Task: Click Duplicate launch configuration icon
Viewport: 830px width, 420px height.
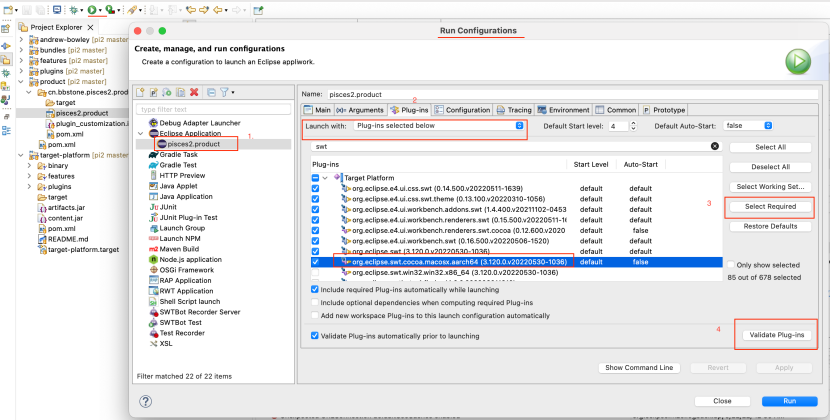Action: tap(180, 92)
